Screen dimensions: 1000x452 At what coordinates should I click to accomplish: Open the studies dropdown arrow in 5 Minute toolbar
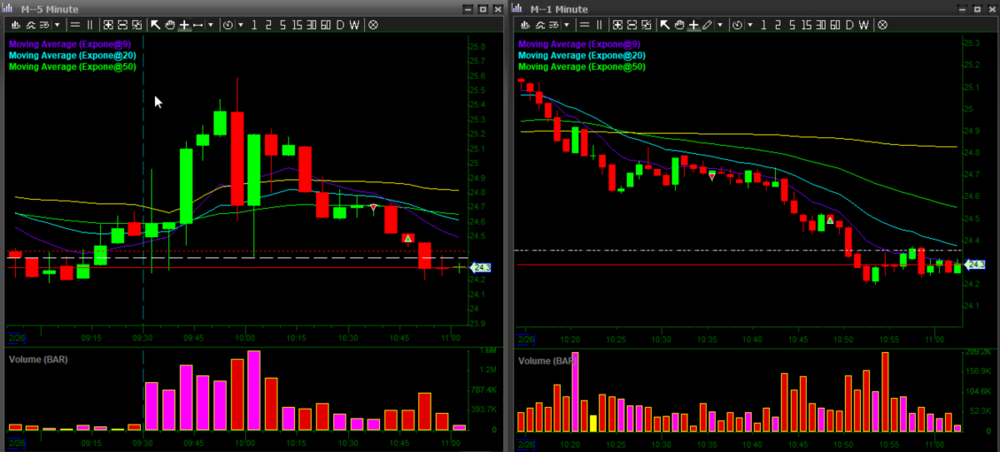57,24
